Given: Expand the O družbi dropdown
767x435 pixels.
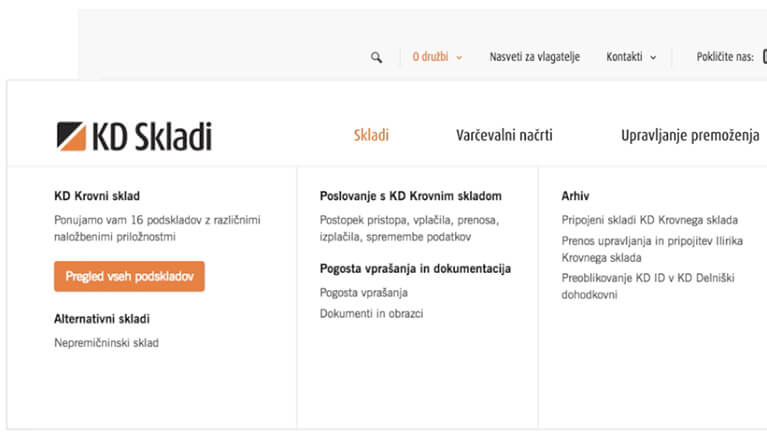Looking at the screenshot, I should tap(437, 57).
